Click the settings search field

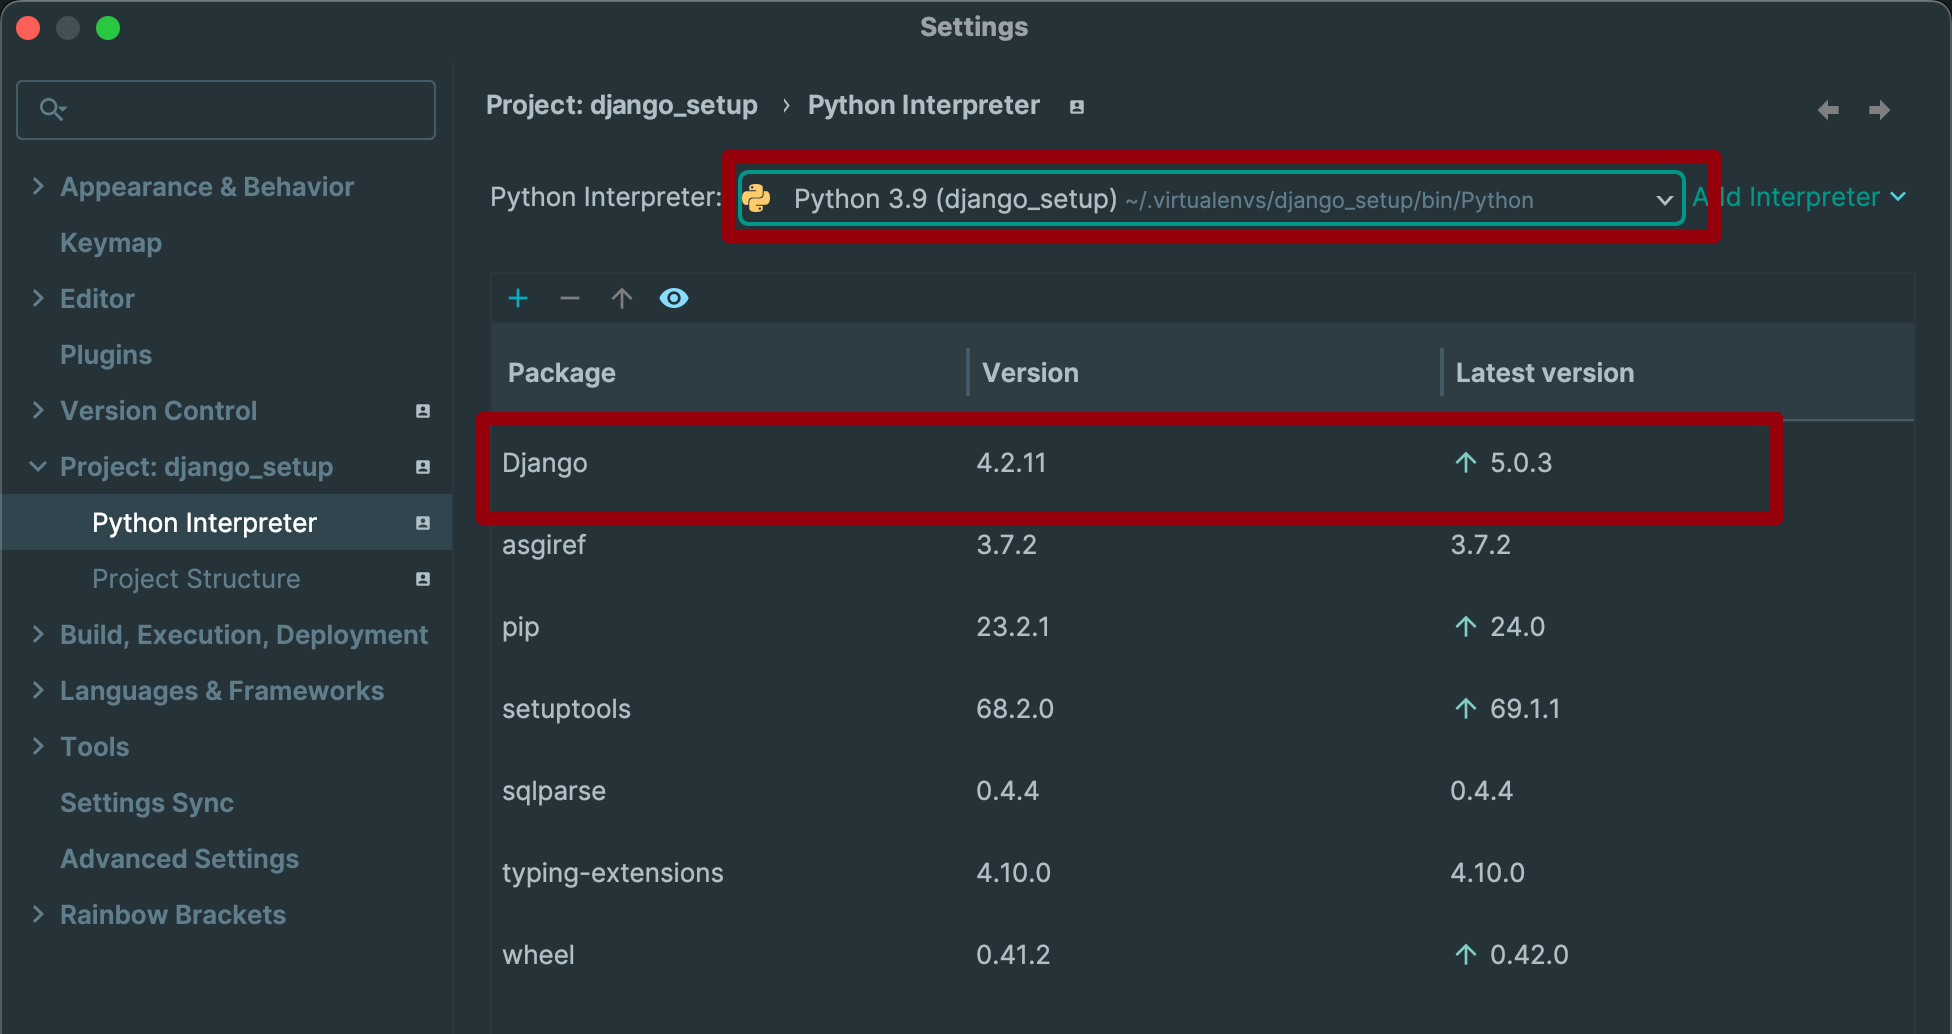tap(240, 109)
